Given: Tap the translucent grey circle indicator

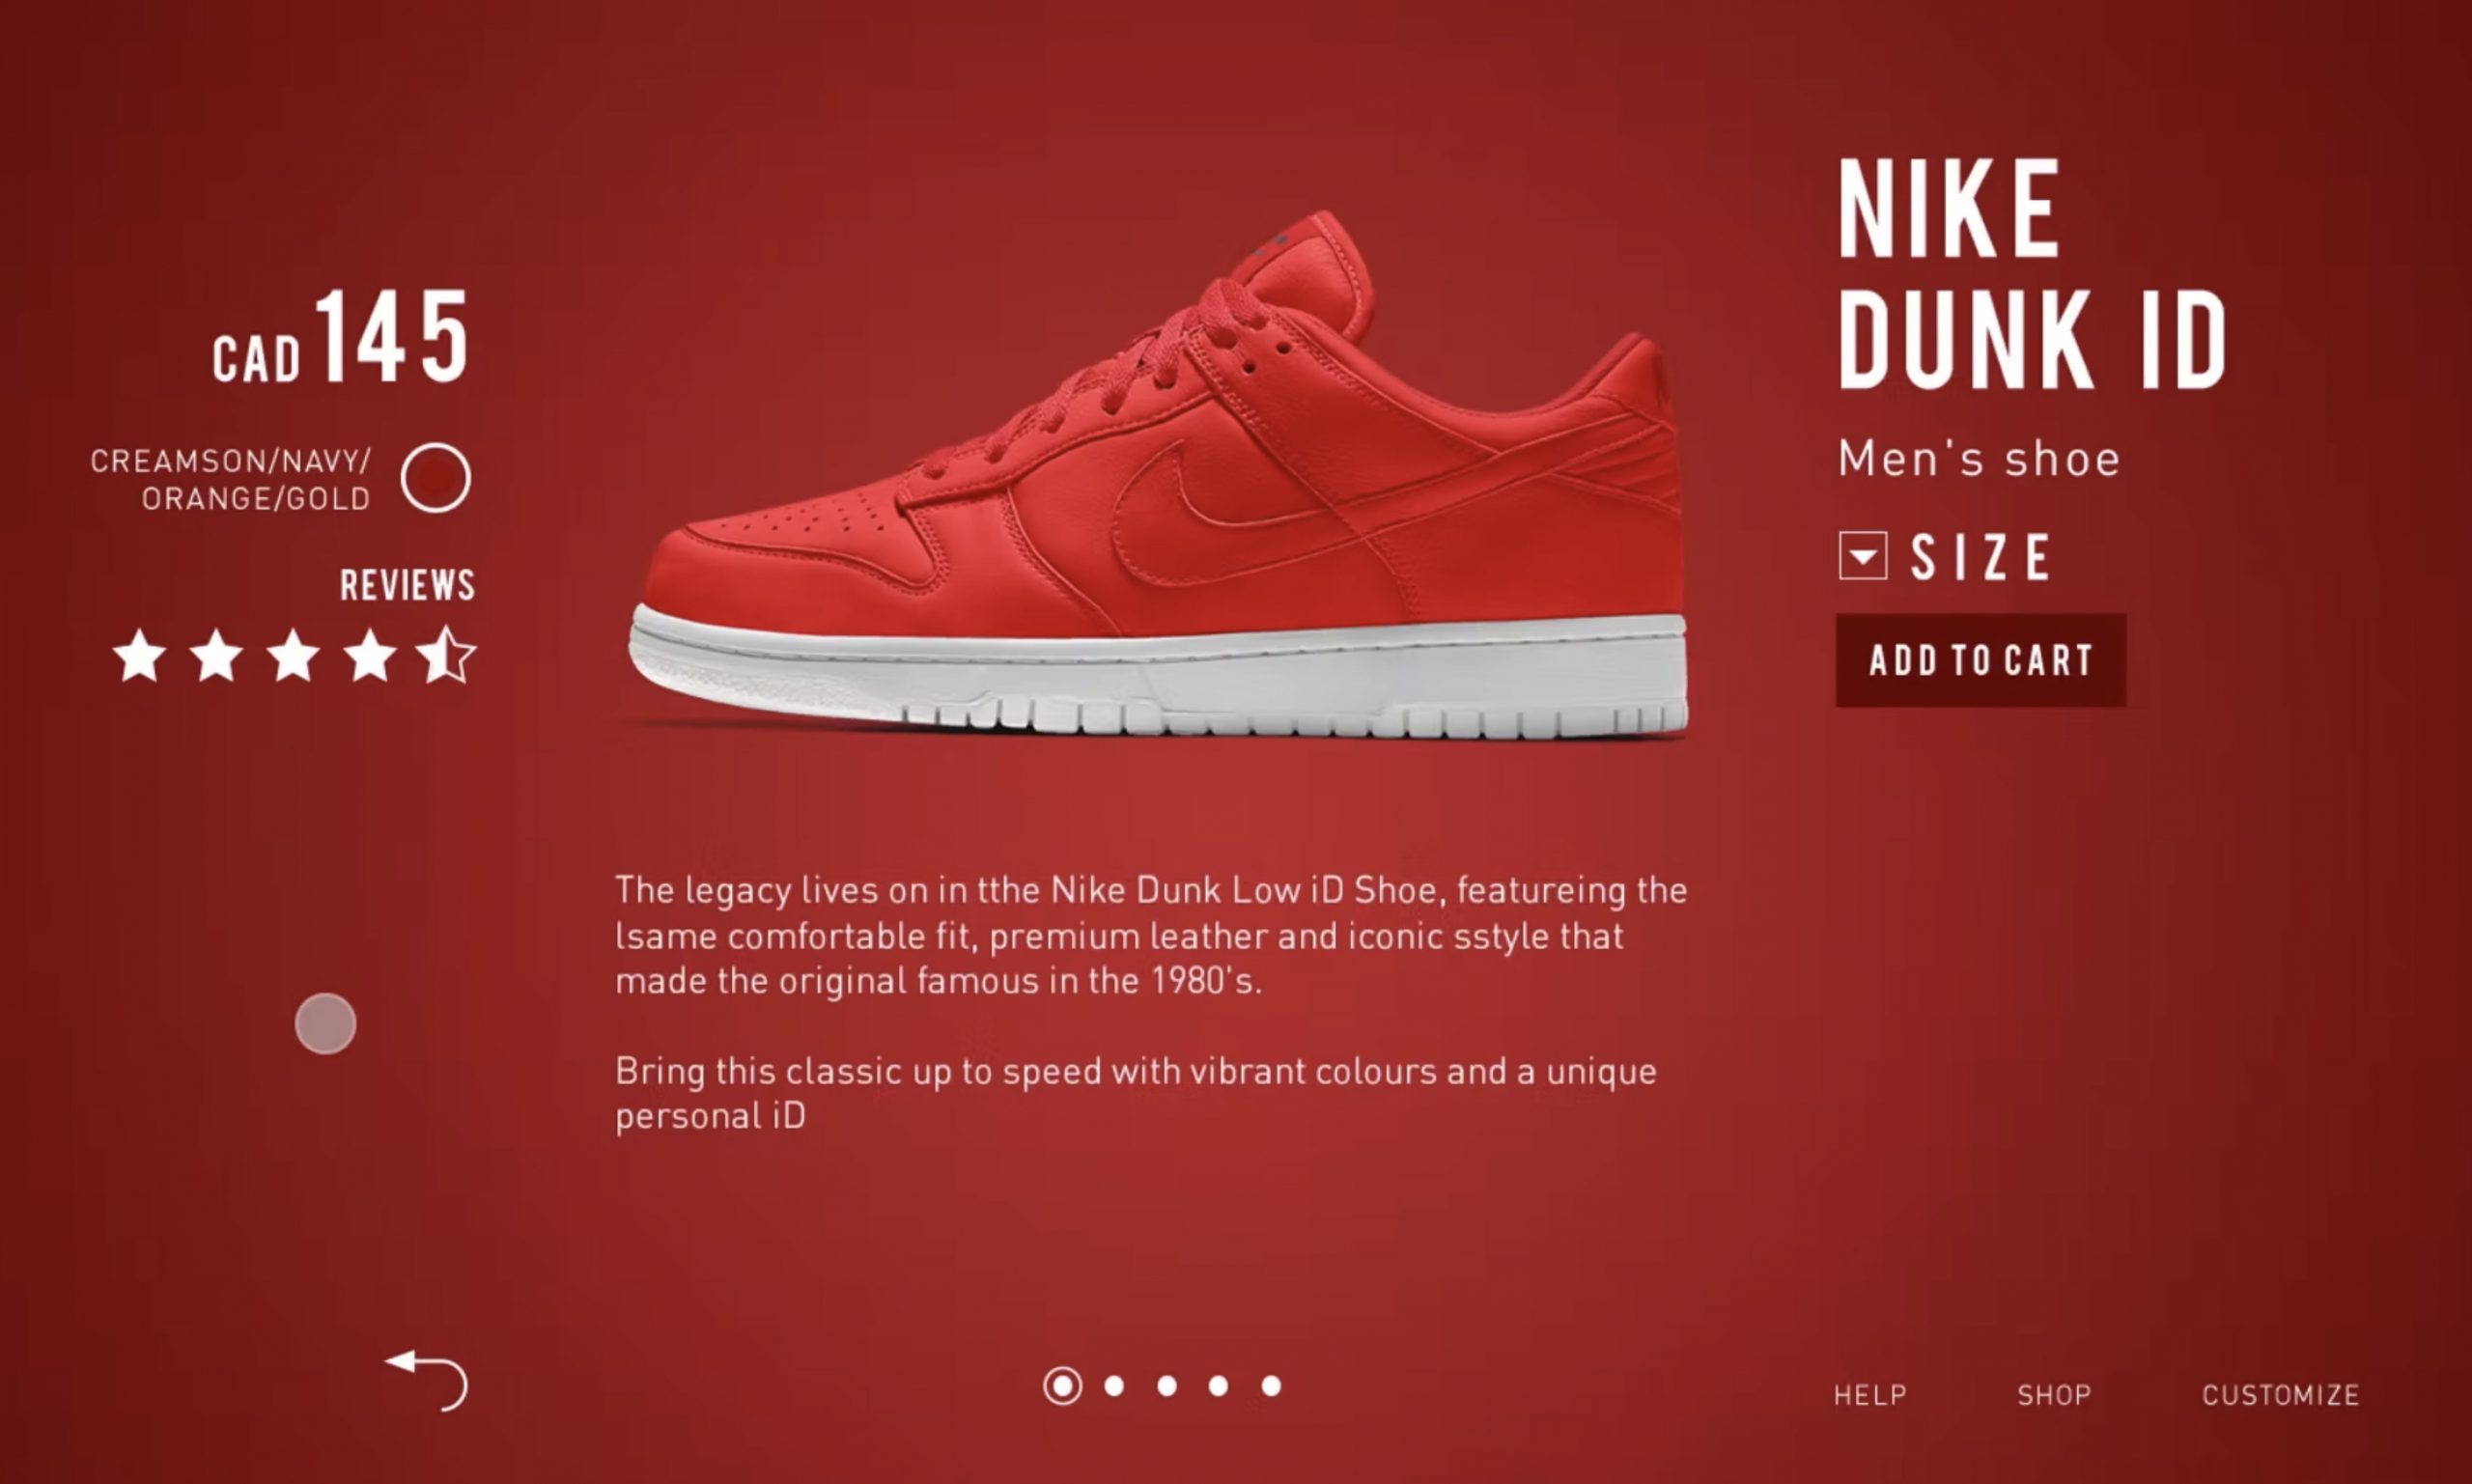Looking at the screenshot, I should pos(325,1023).
